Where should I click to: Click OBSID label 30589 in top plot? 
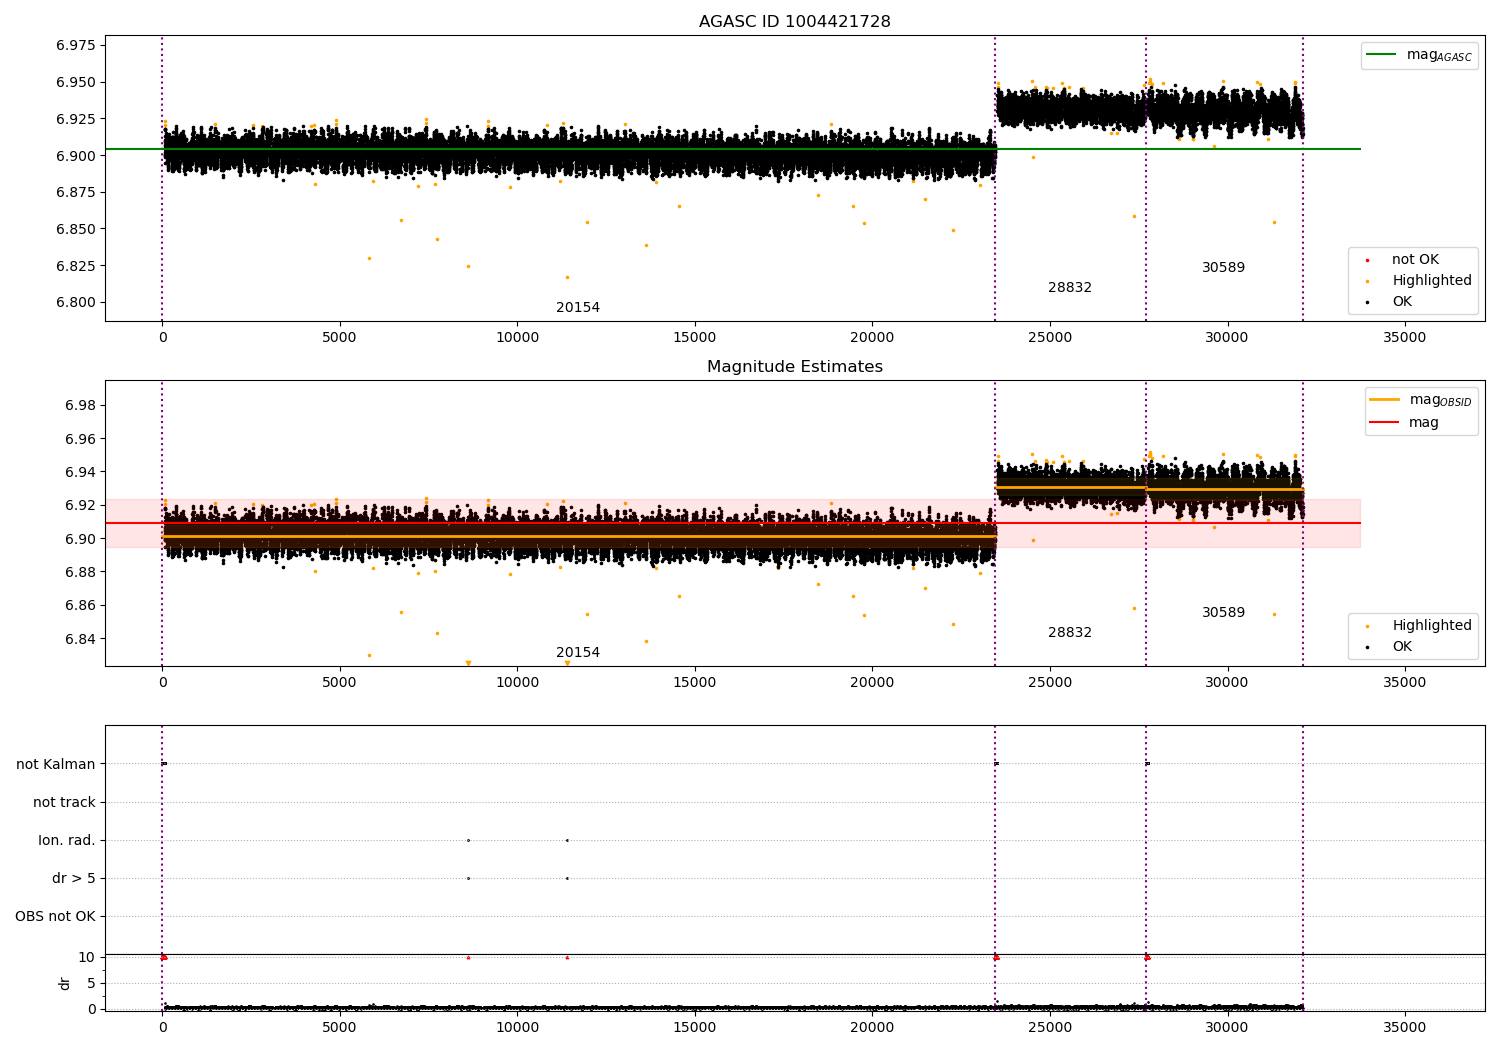click(x=1223, y=268)
